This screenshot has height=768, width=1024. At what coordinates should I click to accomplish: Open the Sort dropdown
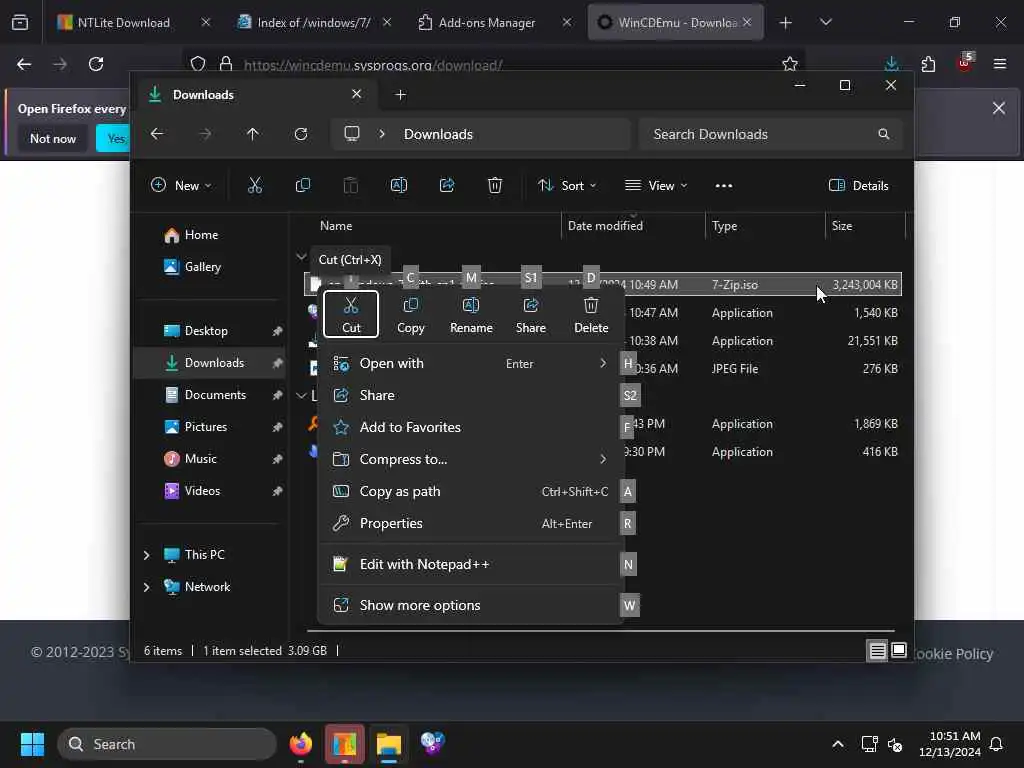click(x=567, y=185)
